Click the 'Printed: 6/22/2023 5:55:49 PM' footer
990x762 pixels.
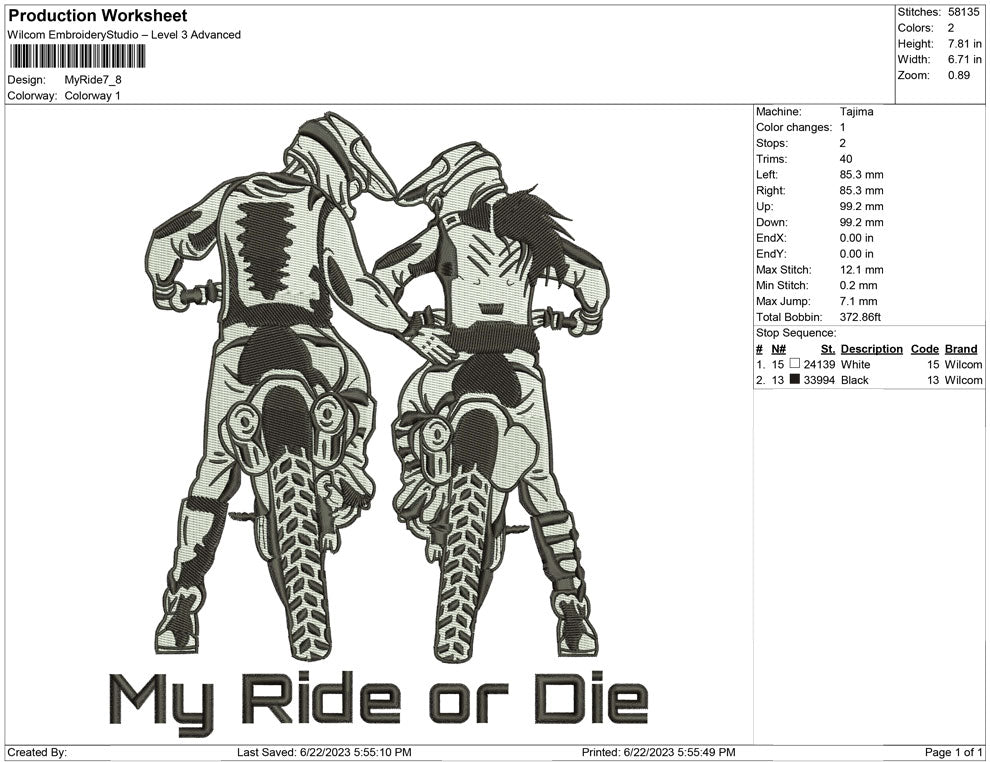point(658,752)
